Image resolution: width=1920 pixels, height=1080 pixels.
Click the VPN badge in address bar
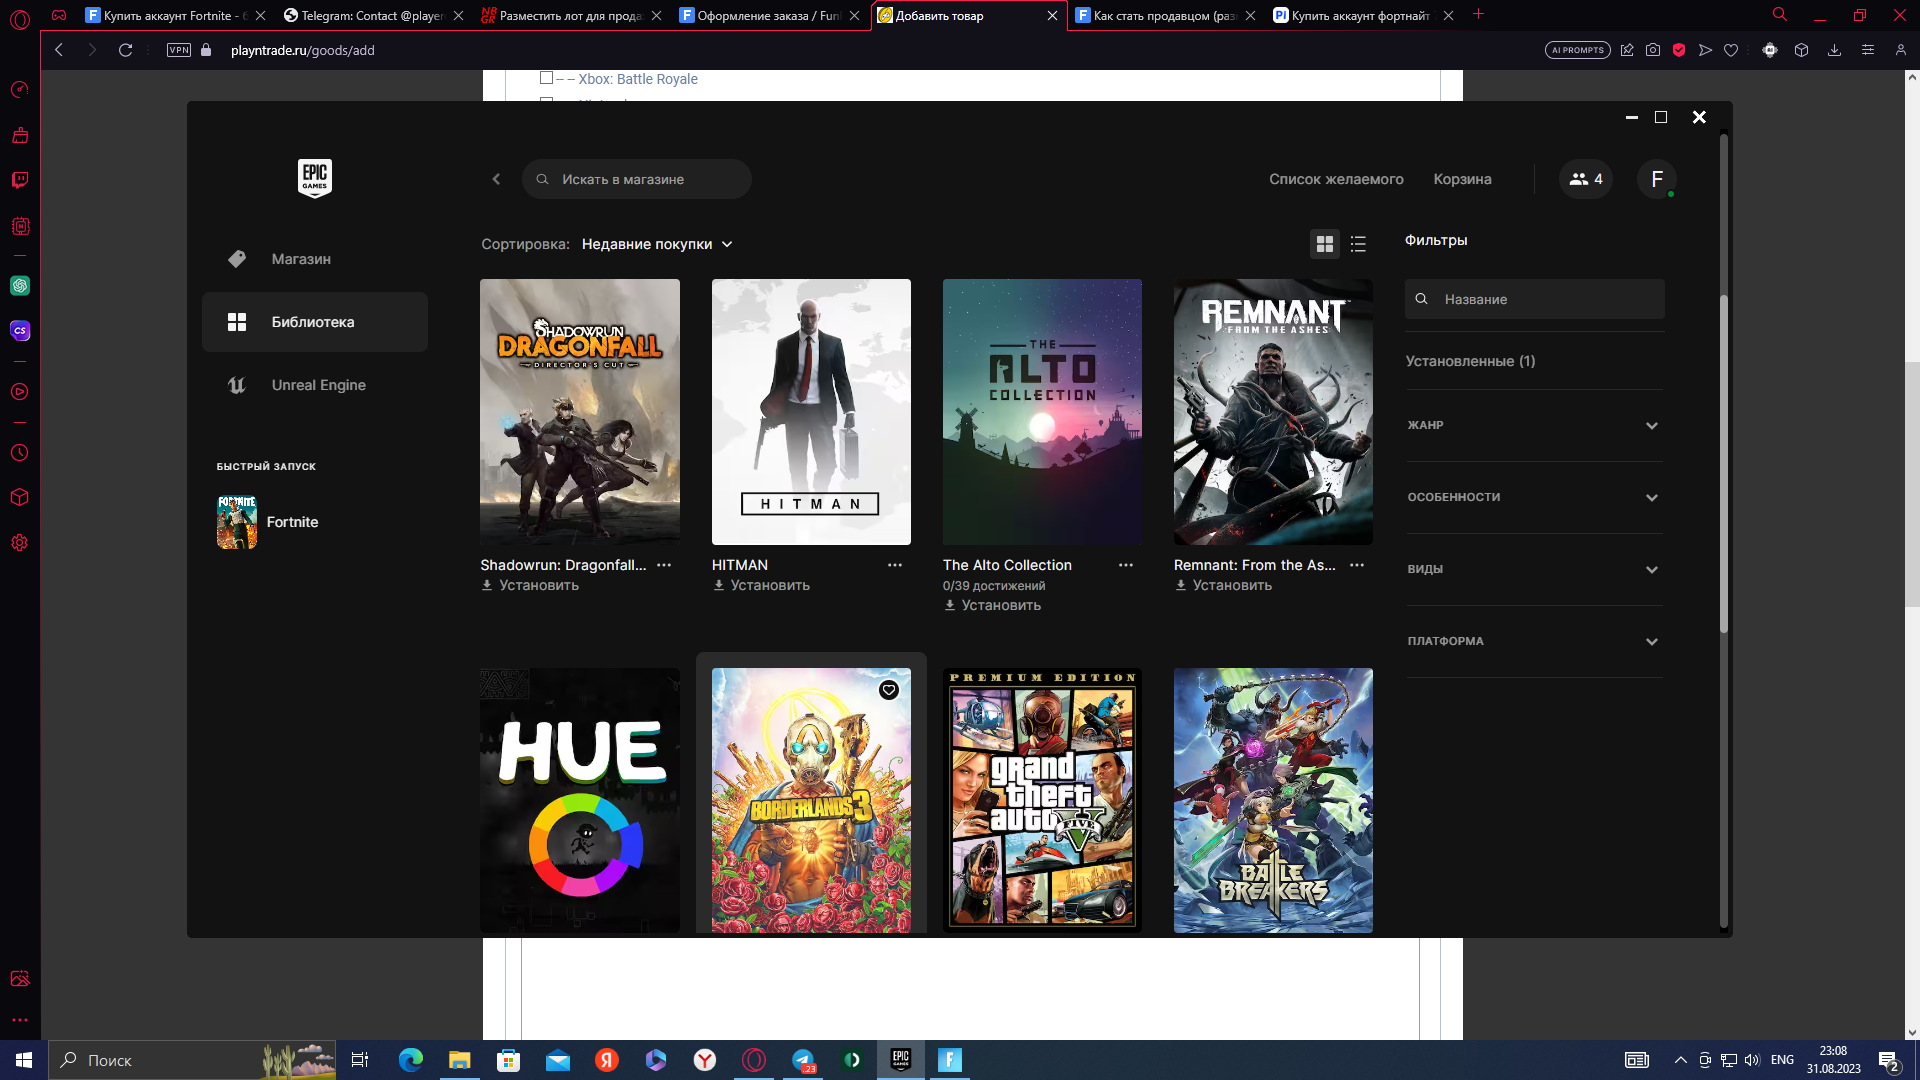[x=179, y=50]
